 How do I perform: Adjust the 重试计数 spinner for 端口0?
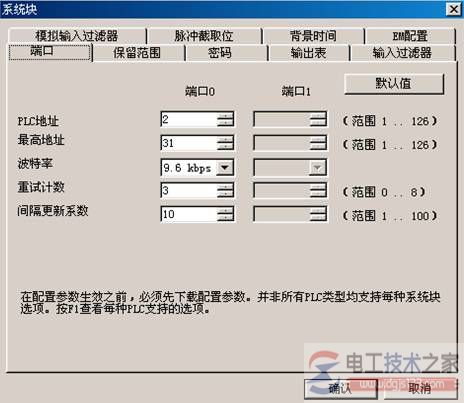(225, 190)
